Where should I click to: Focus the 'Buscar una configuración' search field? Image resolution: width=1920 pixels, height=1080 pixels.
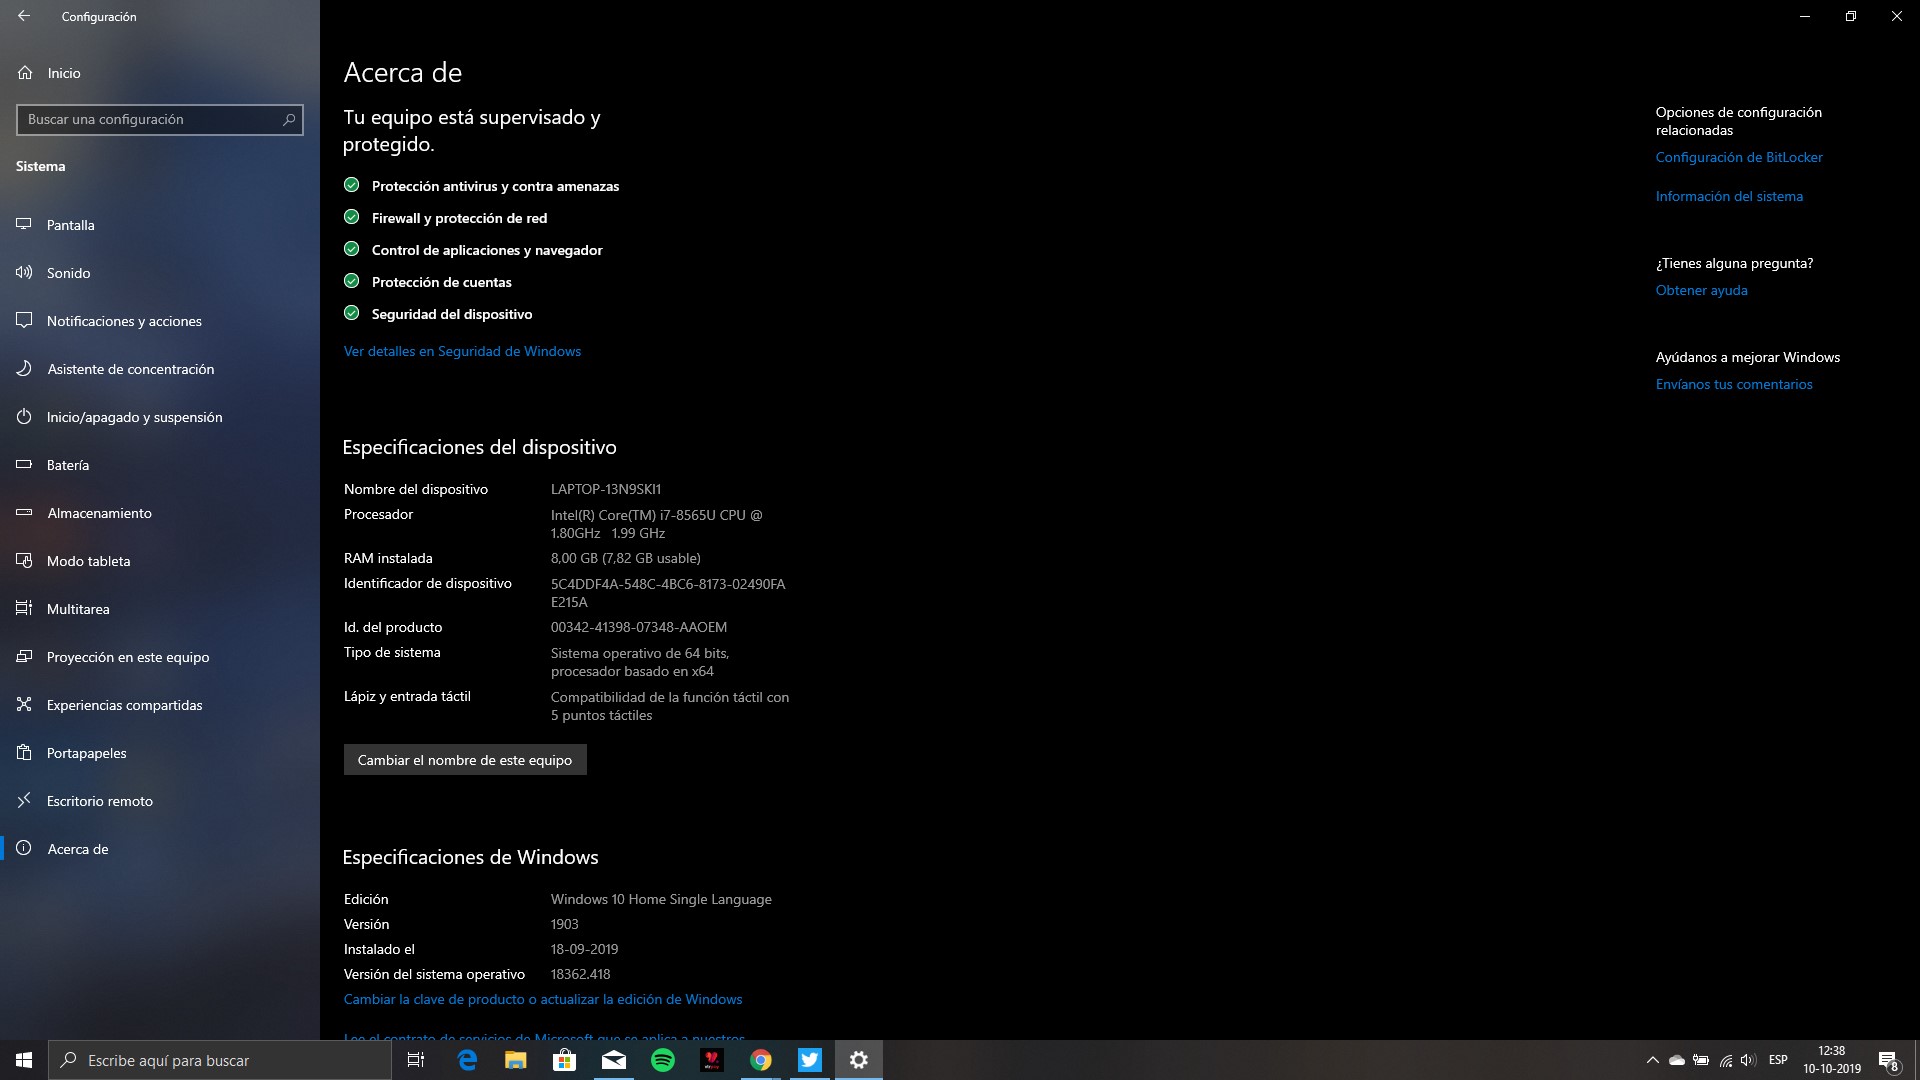pyautogui.click(x=160, y=119)
